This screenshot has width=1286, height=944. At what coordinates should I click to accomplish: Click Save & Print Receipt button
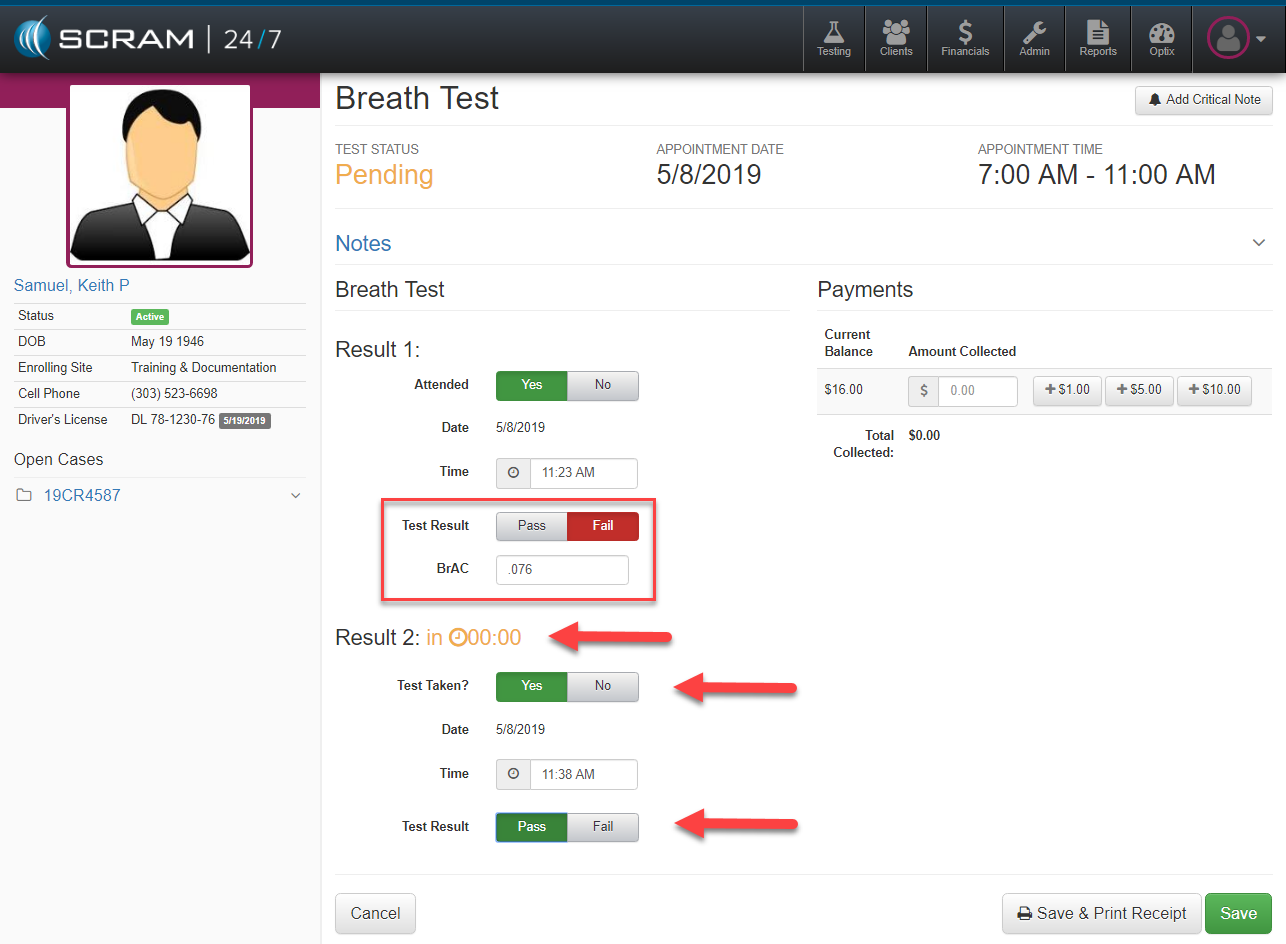(1100, 913)
